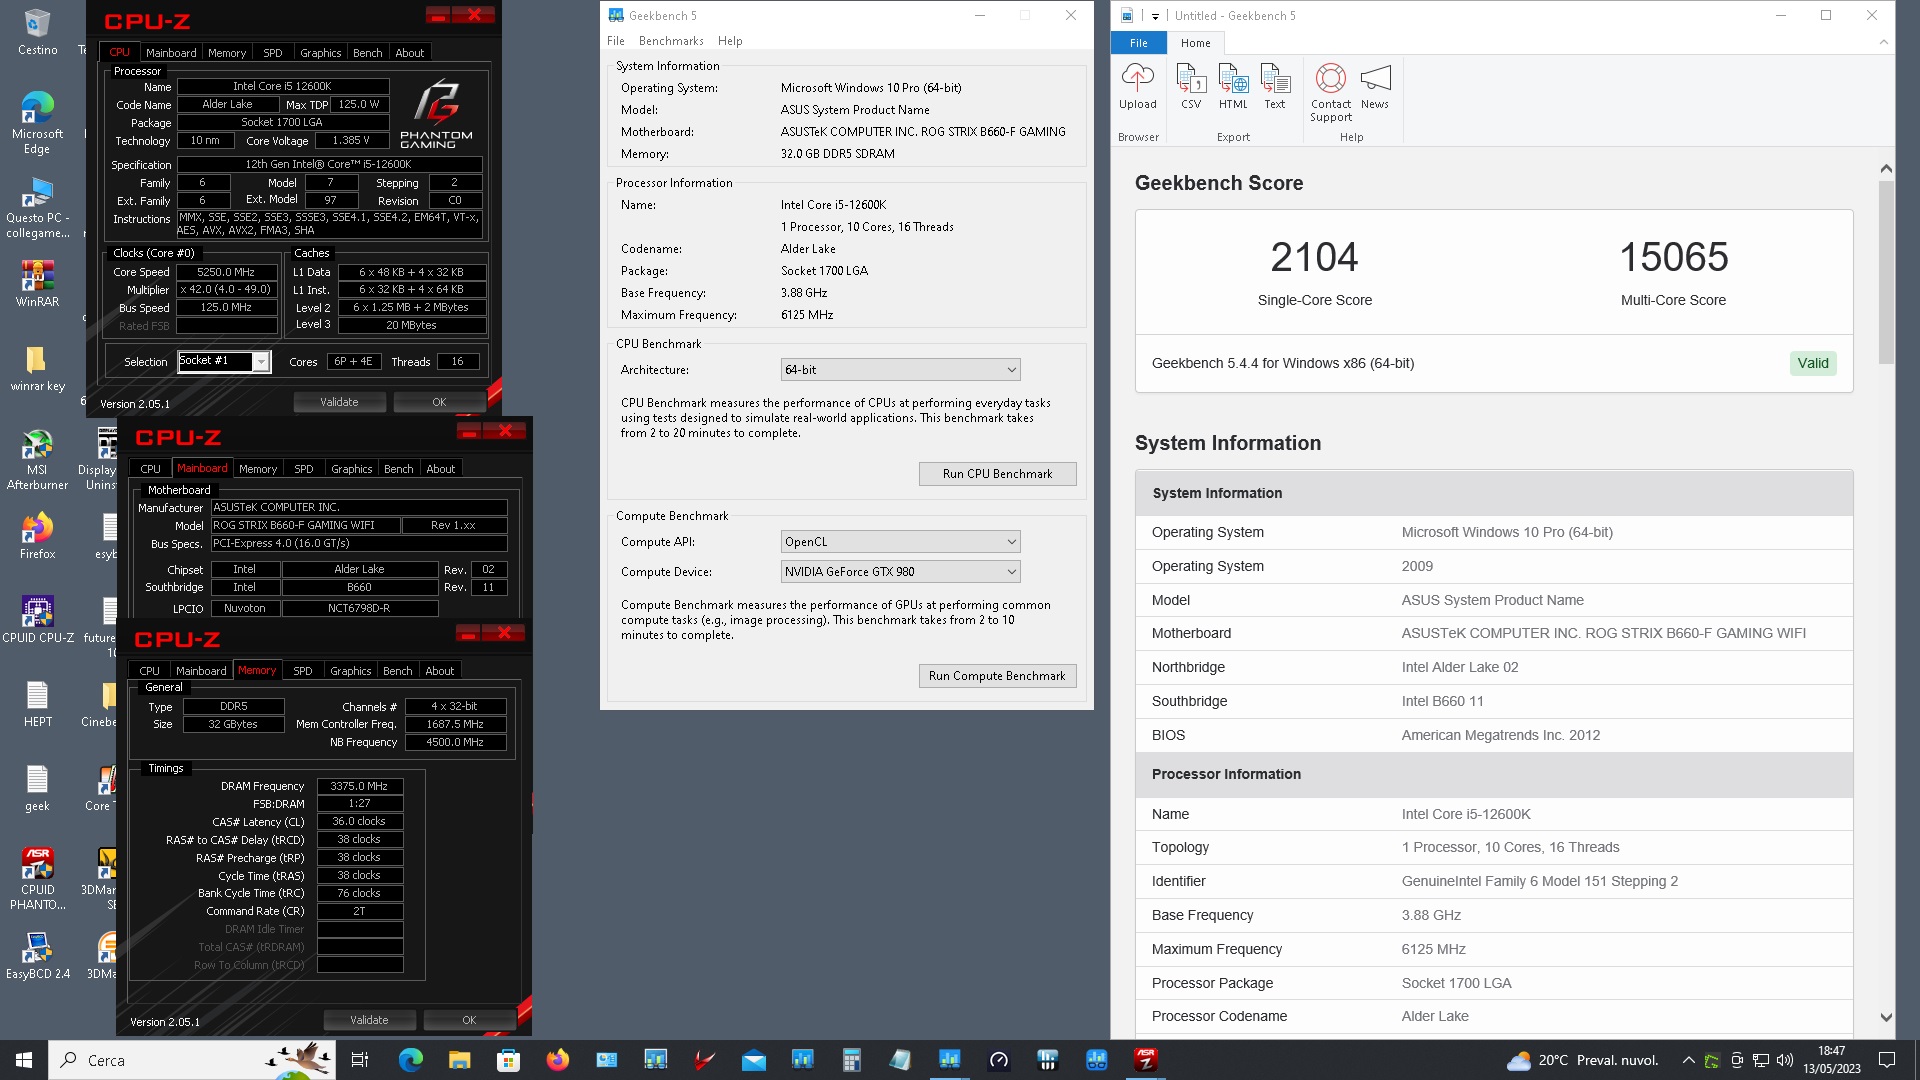
Task: Open the blue File tab in results window
Action: (1139, 43)
